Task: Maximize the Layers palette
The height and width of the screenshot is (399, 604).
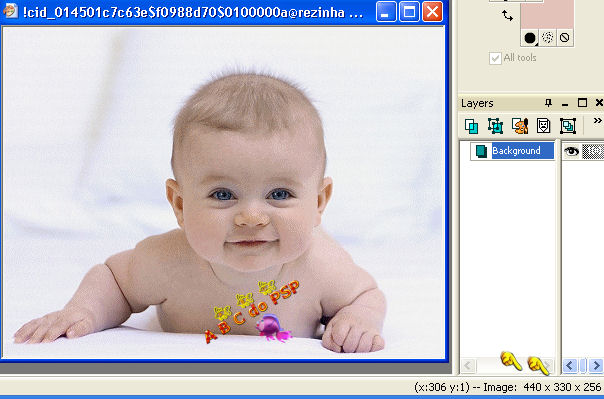Action: 582,103
